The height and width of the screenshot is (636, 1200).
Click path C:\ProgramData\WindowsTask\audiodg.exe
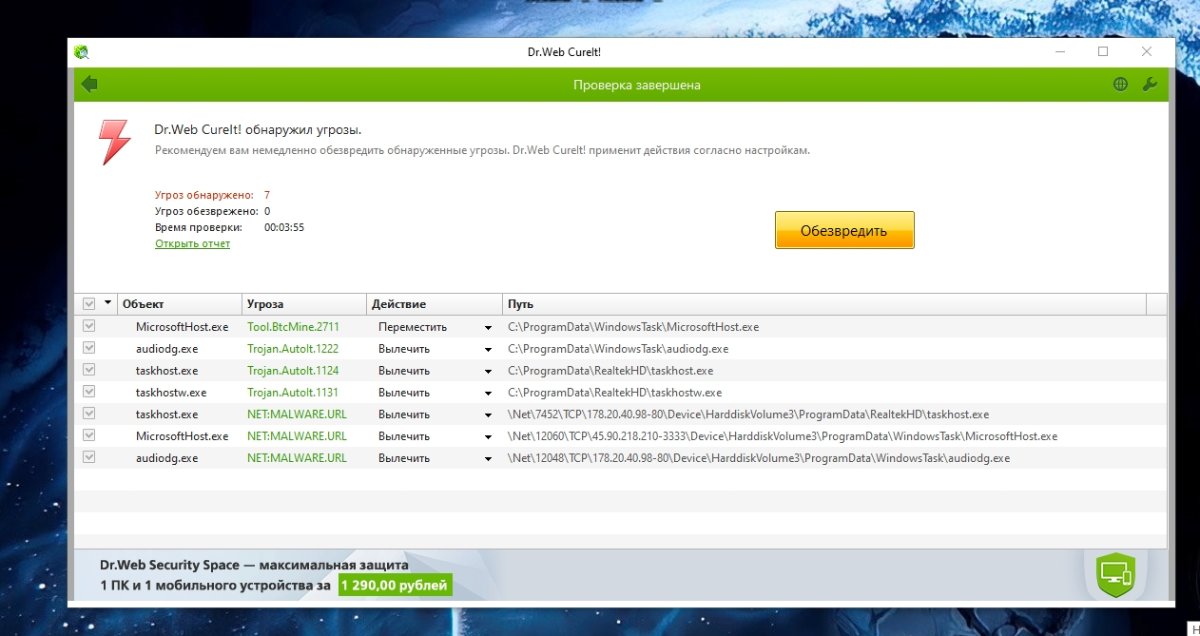(x=618, y=349)
